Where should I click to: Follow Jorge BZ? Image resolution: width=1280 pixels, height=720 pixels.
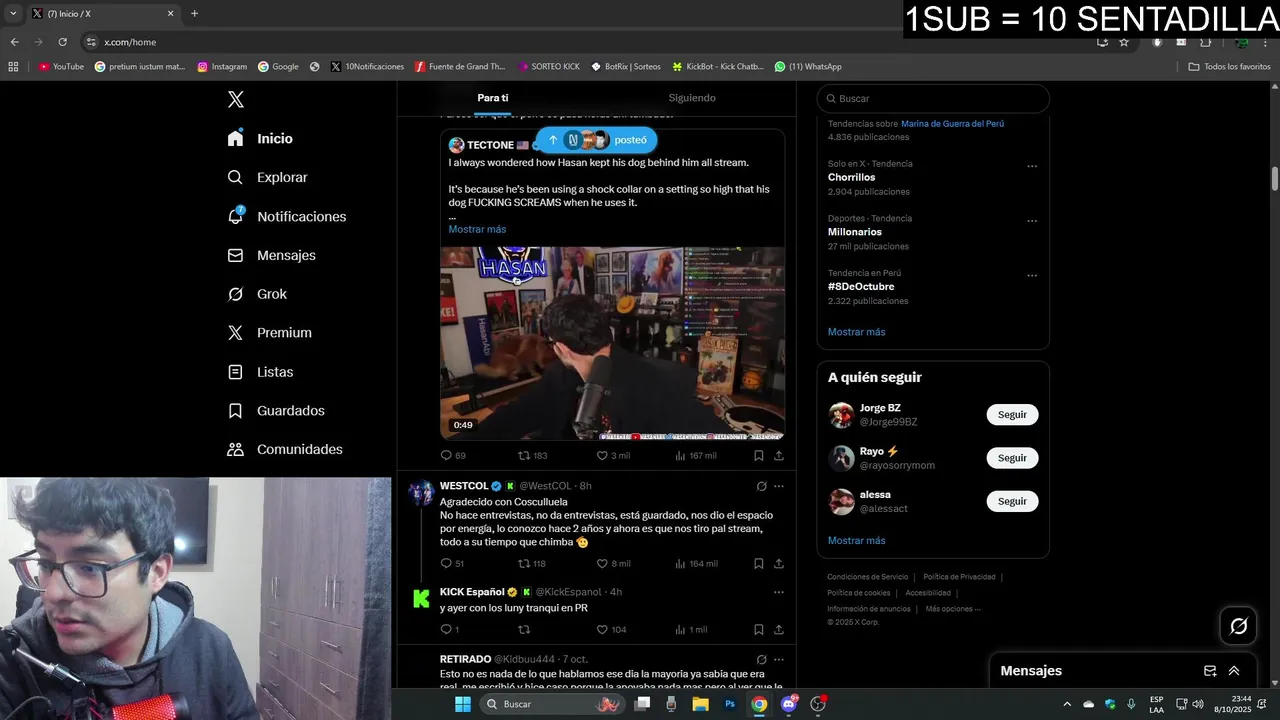(x=1012, y=414)
